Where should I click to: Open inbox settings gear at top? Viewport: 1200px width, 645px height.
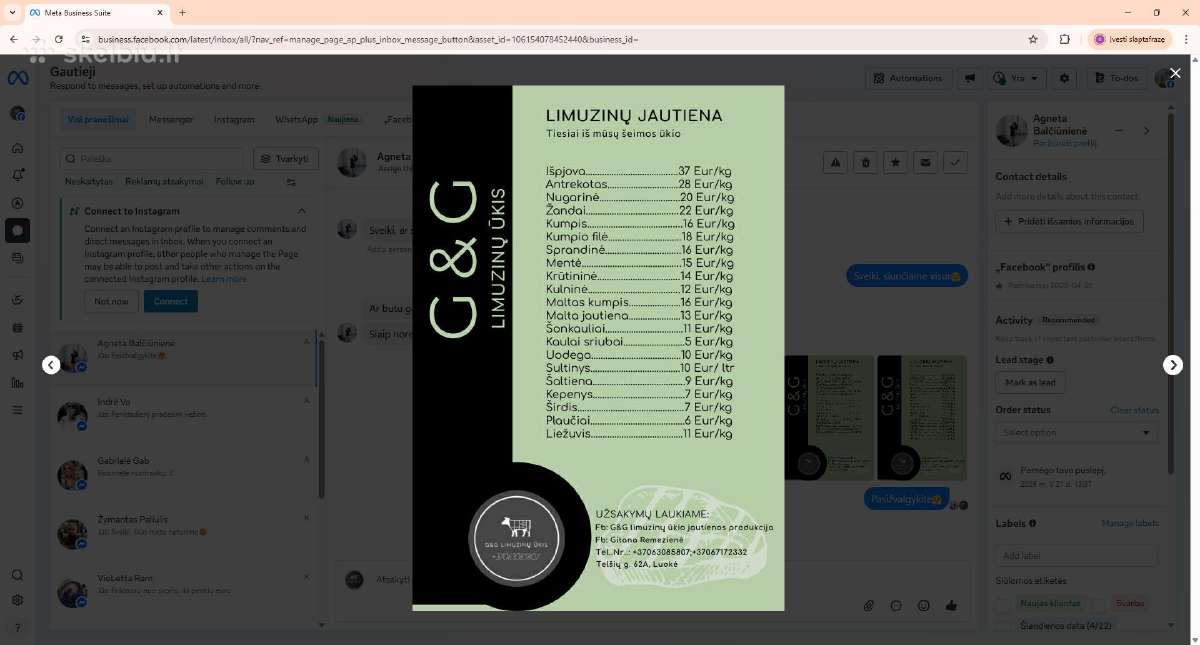coord(1065,78)
